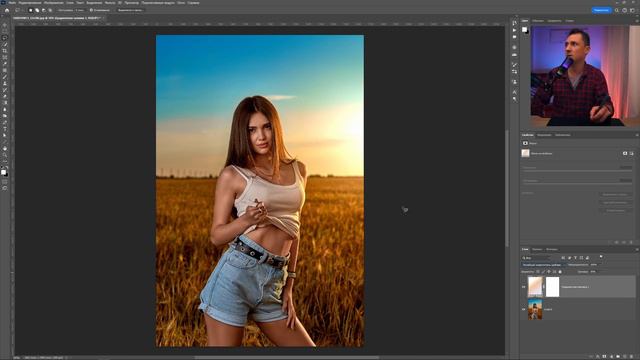Select the Gradient tool
This screenshot has width=640, height=360.
point(5,103)
